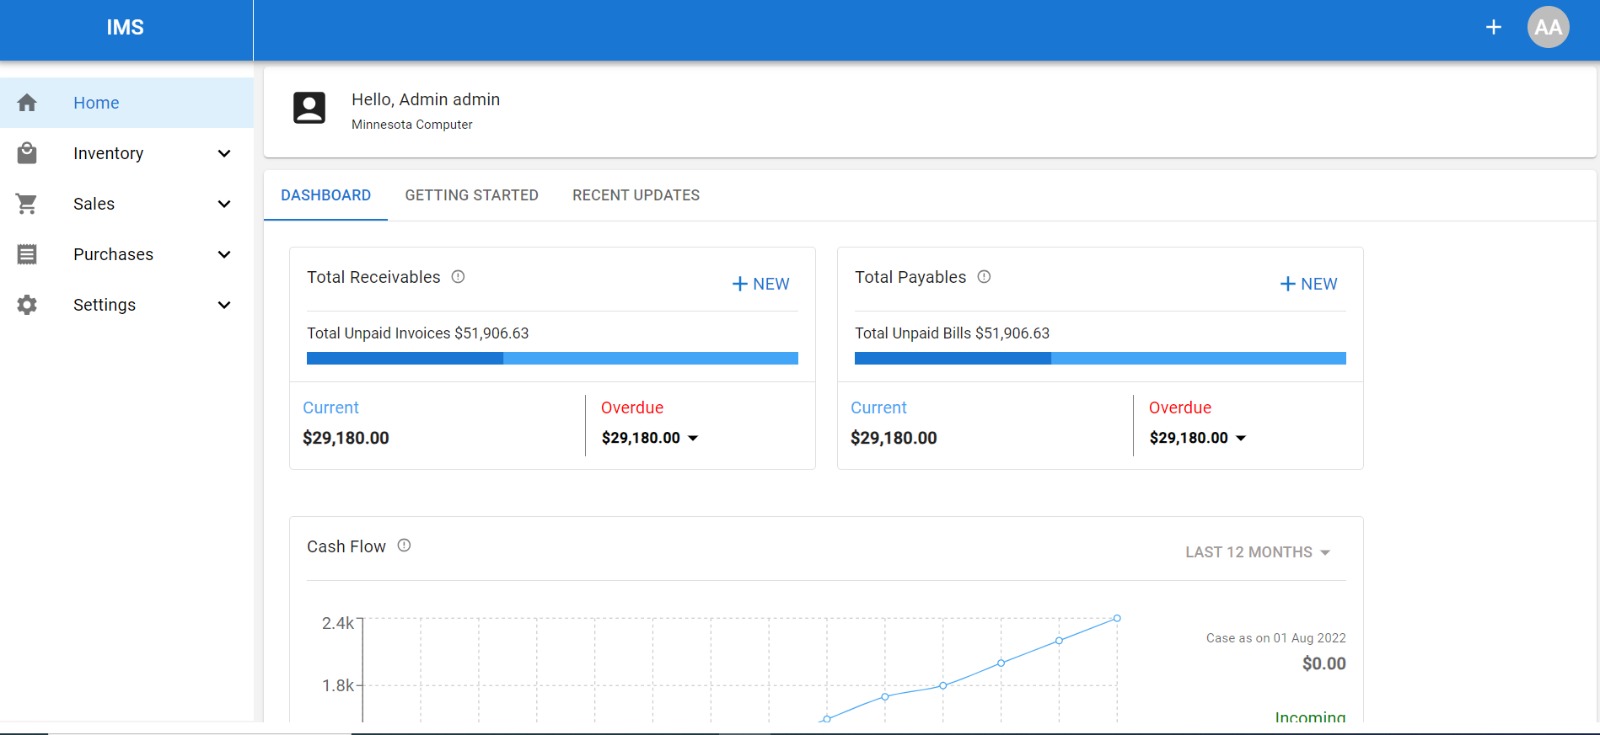Click the Overdue label under Total Payables
Screen dimensions: 1600x735
pyautogui.click(x=1180, y=408)
